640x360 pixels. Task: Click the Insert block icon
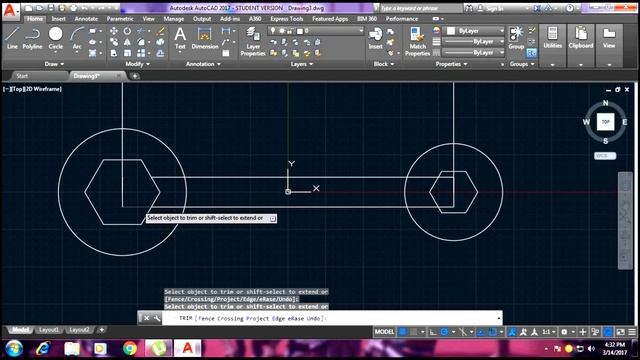coord(375,38)
